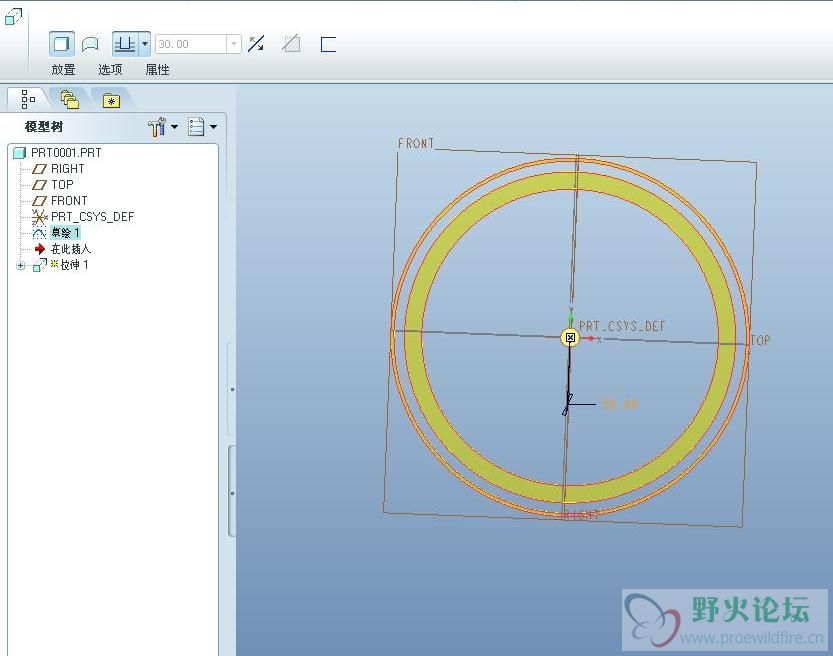
Task: Click the upper sash handle of panel divider
Action: click(232, 389)
